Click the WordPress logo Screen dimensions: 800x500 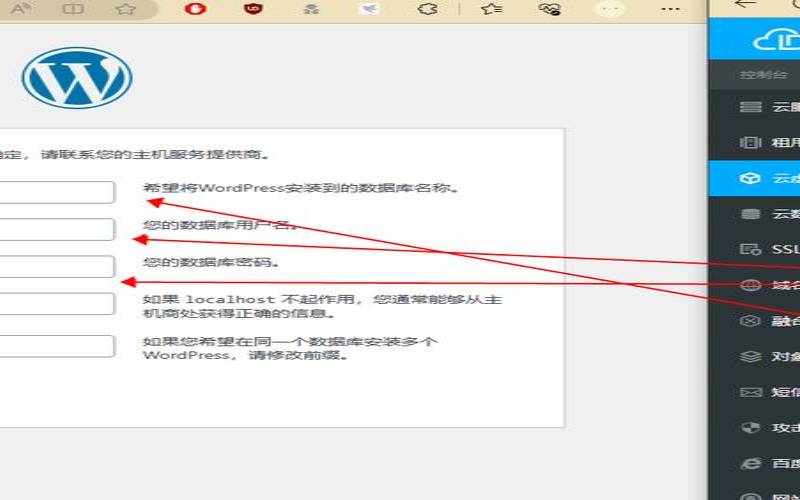[77, 78]
